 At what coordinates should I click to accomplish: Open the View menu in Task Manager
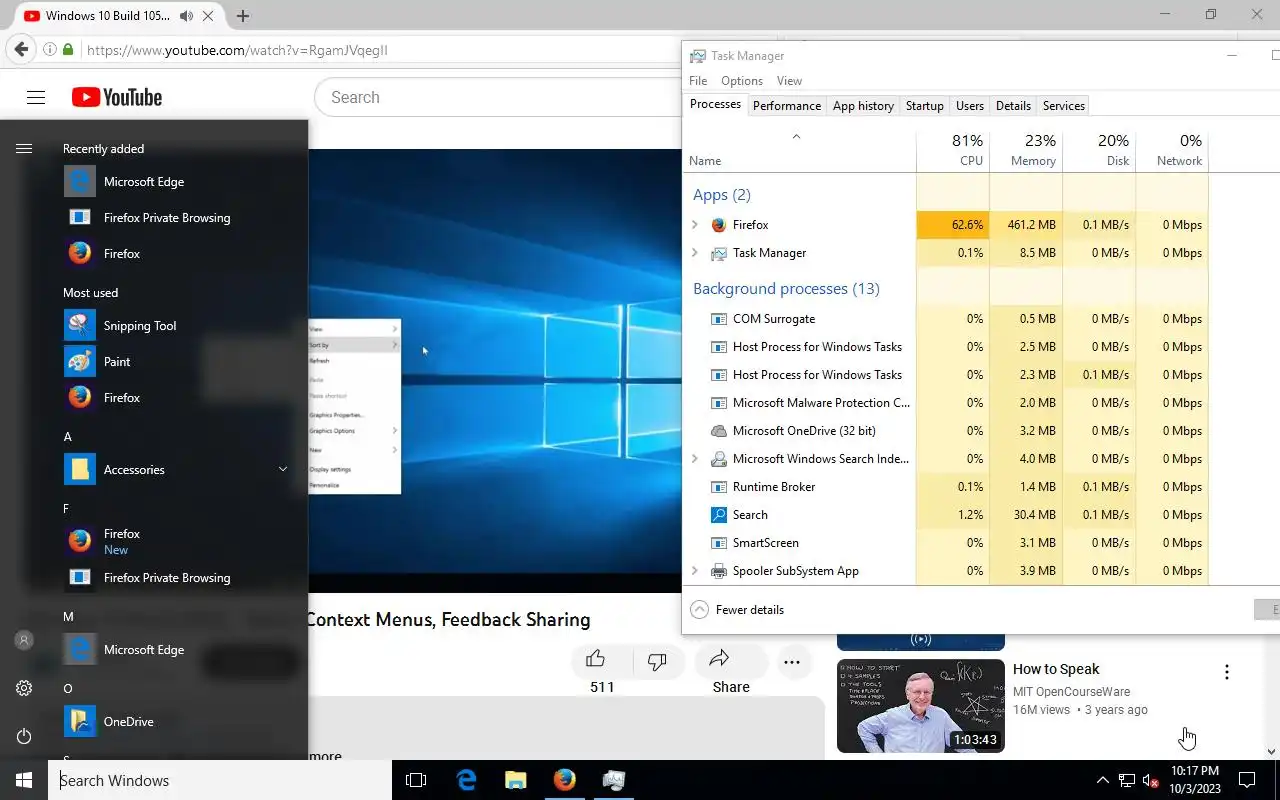tap(789, 81)
